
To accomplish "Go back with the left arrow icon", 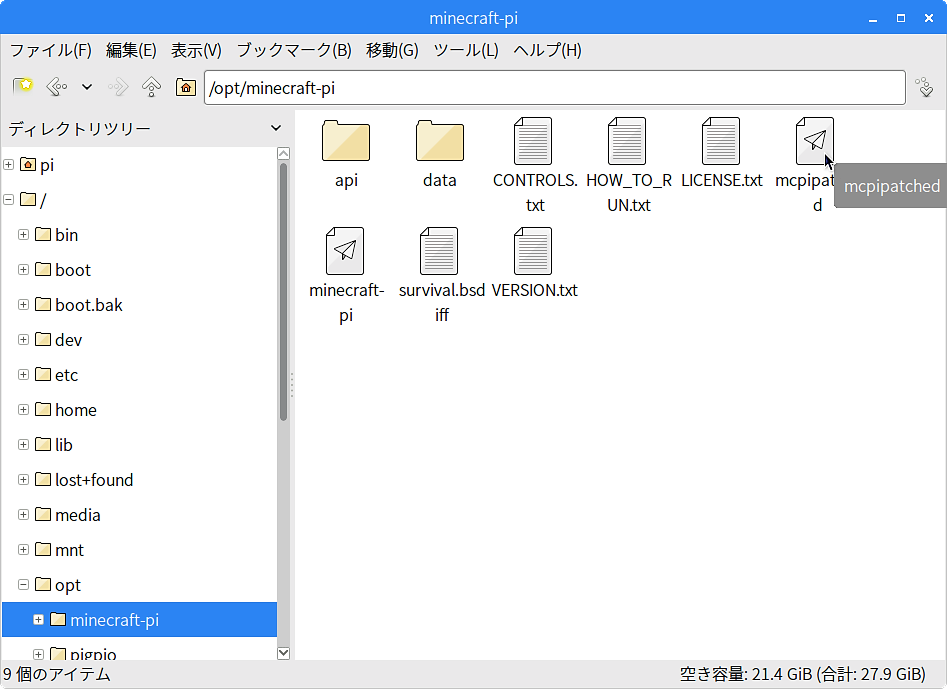I will click(x=57, y=87).
